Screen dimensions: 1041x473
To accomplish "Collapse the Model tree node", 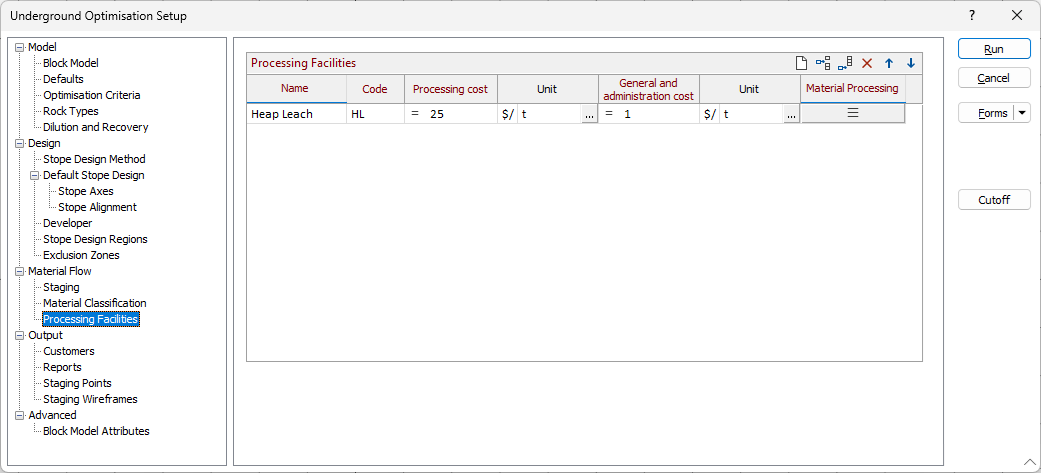I will coord(19,47).
